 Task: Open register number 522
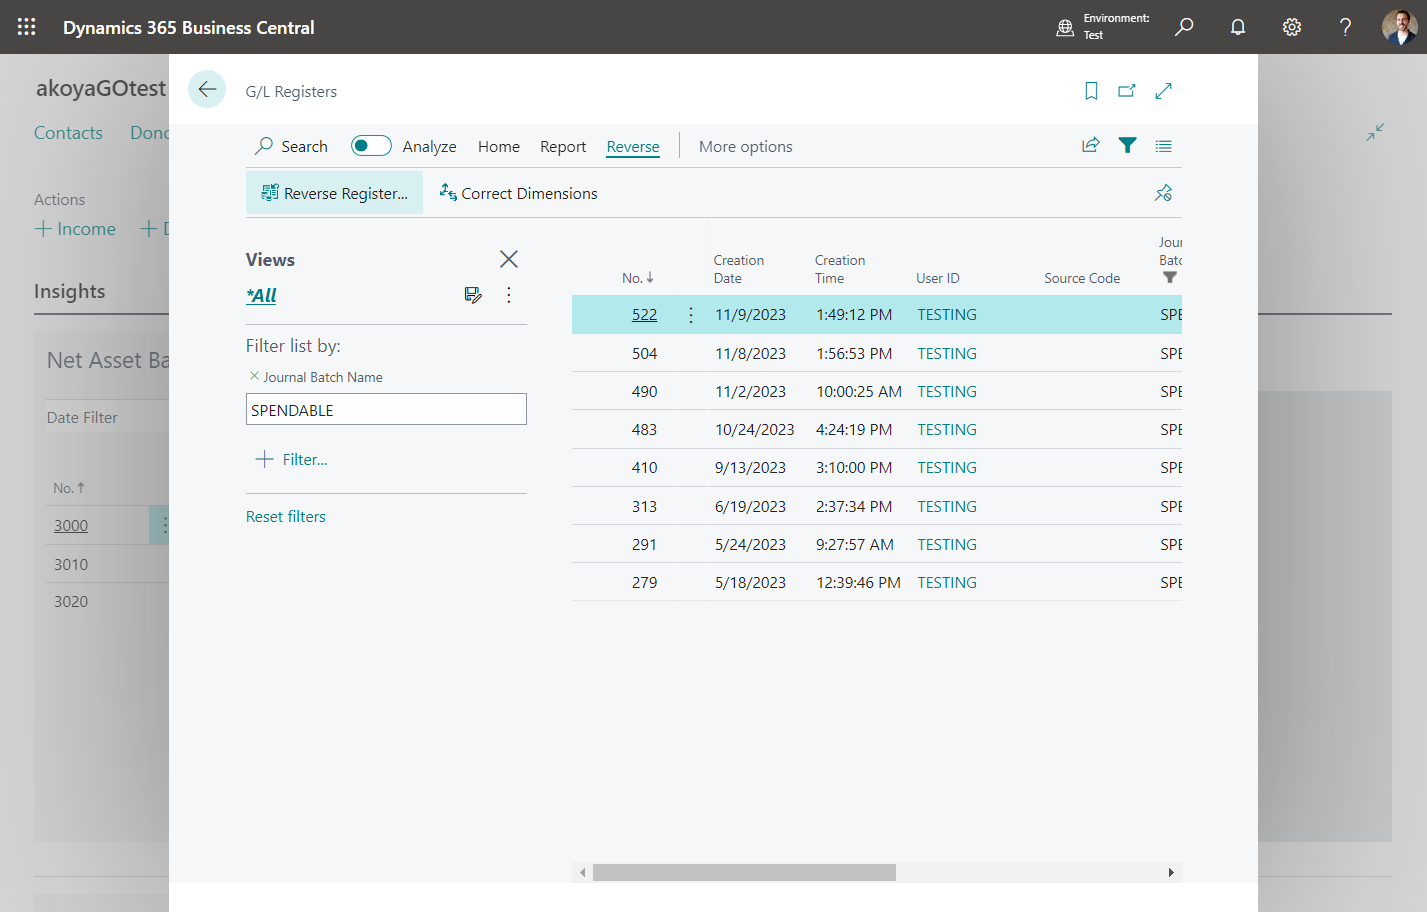(x=644, y=315)
